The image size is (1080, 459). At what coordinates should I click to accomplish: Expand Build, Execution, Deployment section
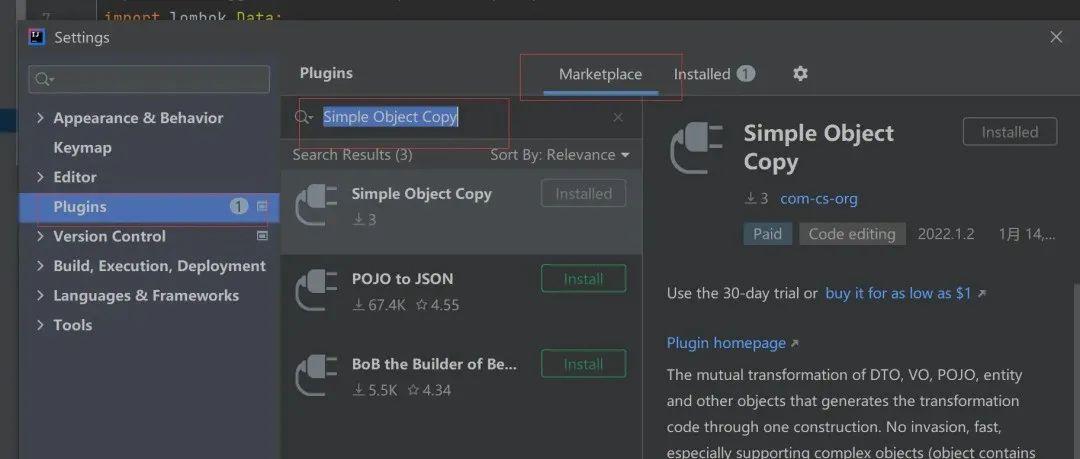pyautogui.click(x=41, y=265)
